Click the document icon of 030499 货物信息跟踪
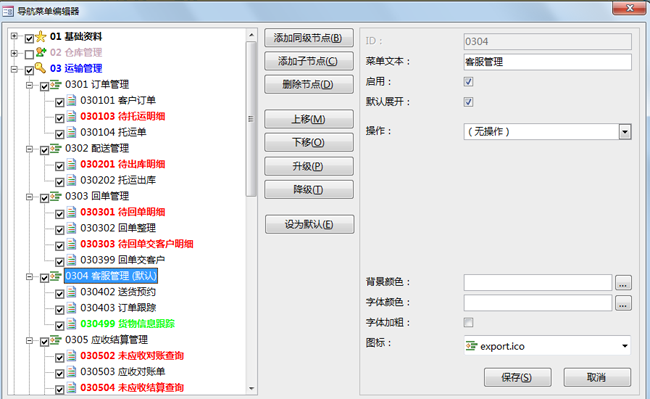The height and width of the screenshot is (399, 650). coord(71,324)
